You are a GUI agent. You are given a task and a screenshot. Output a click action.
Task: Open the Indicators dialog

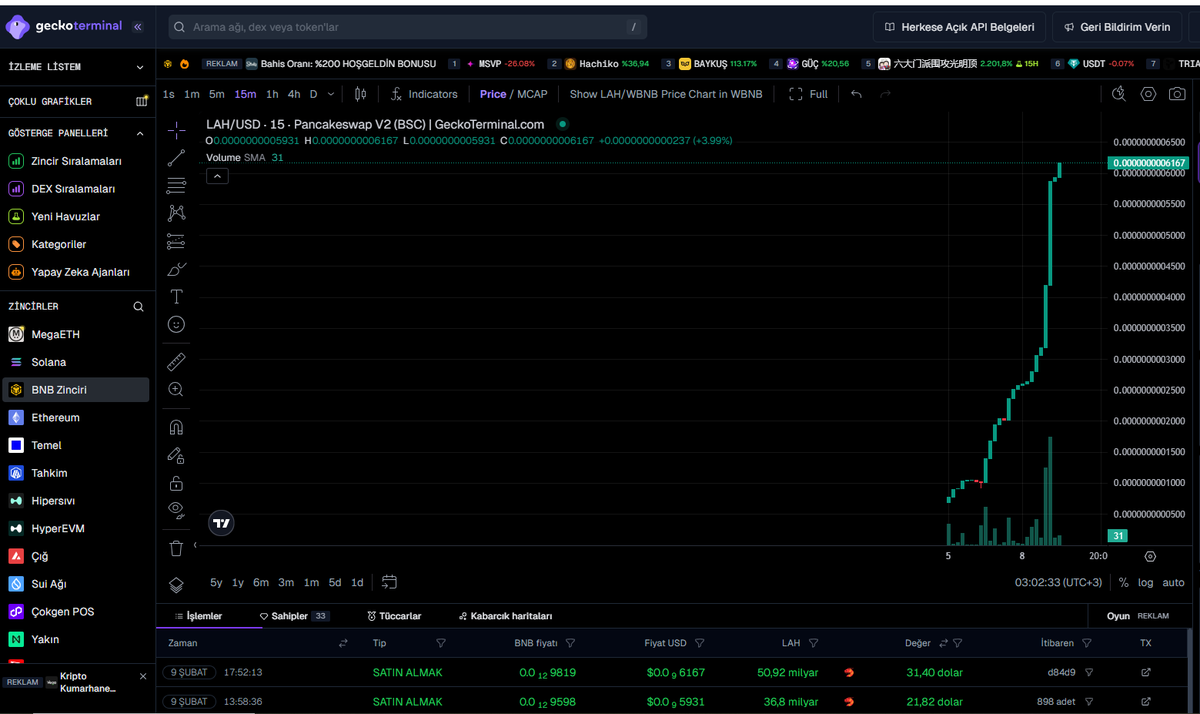coord(423,94)
